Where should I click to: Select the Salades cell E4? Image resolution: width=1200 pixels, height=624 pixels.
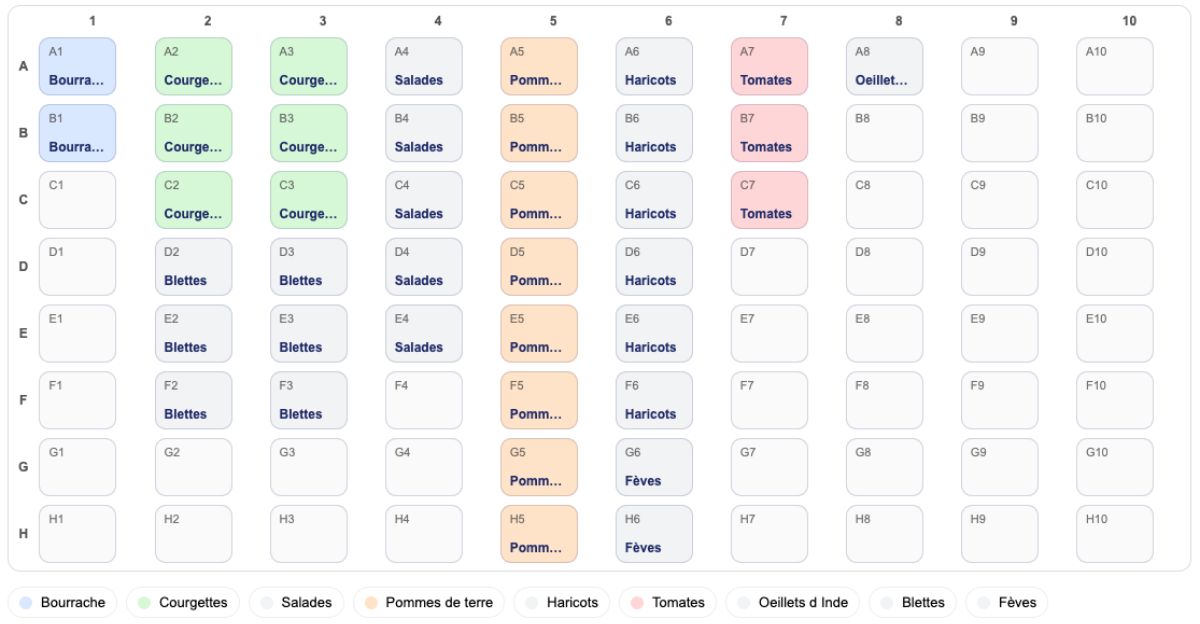[424, 333]
